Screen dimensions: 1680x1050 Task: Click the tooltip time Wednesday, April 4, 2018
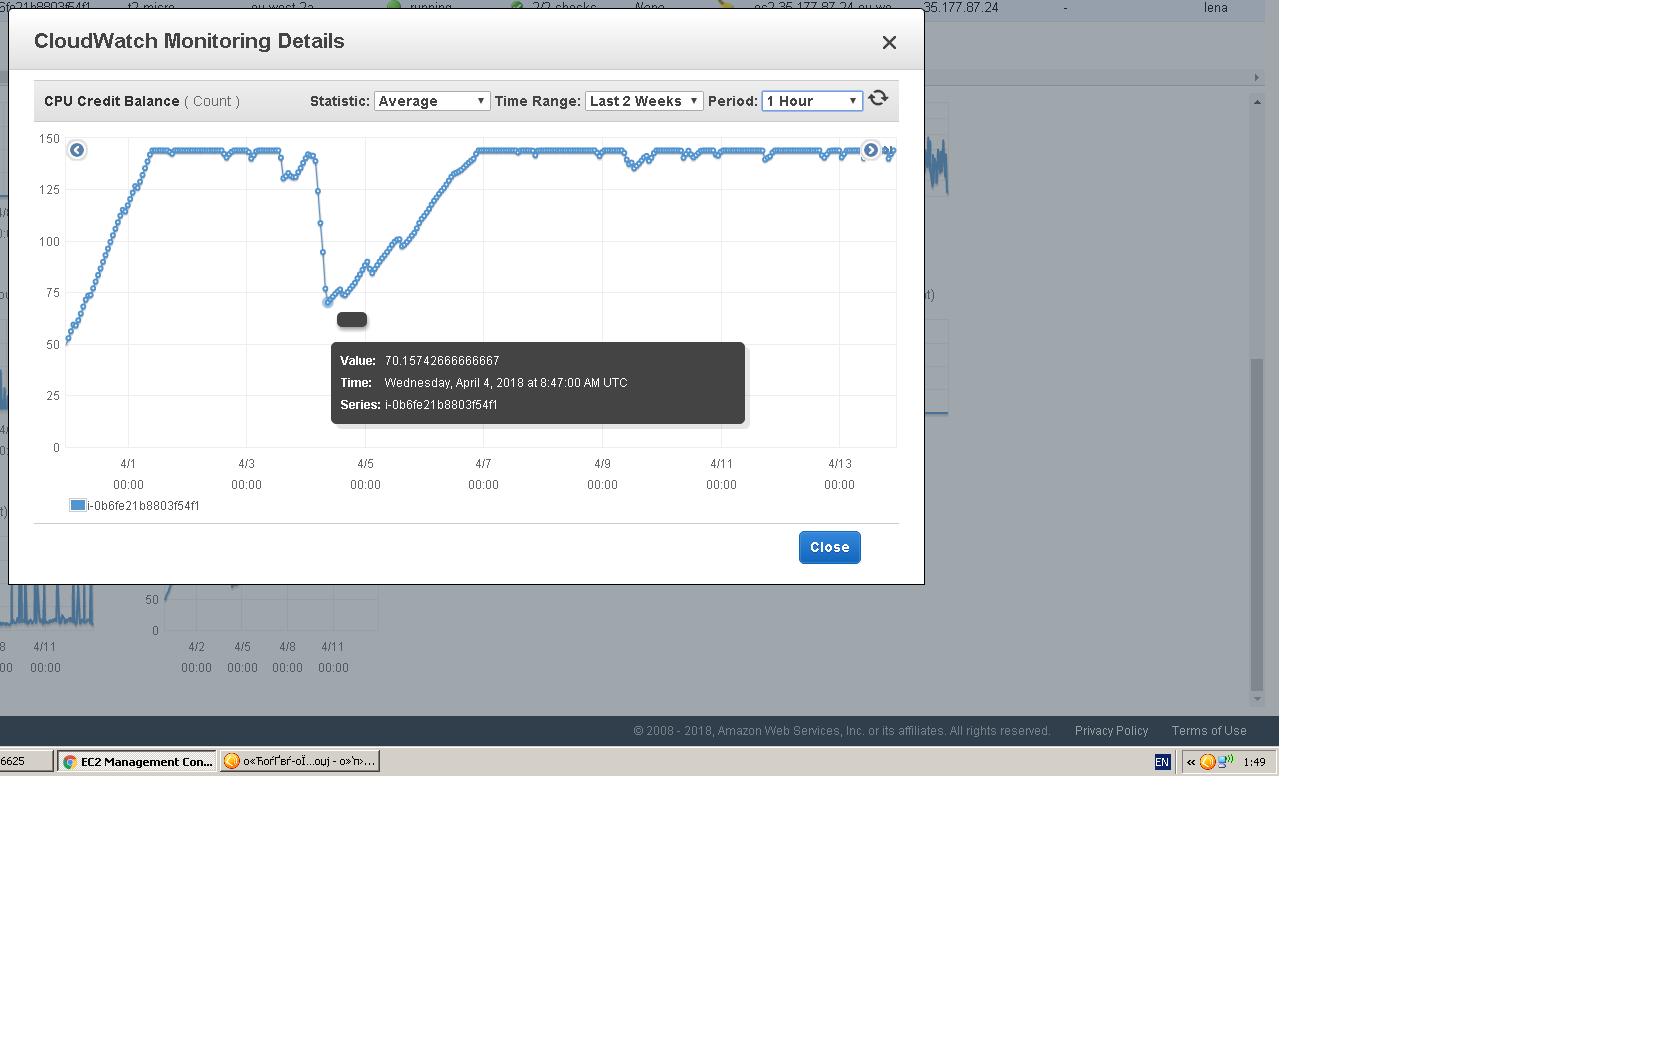[x=506, y=383]
